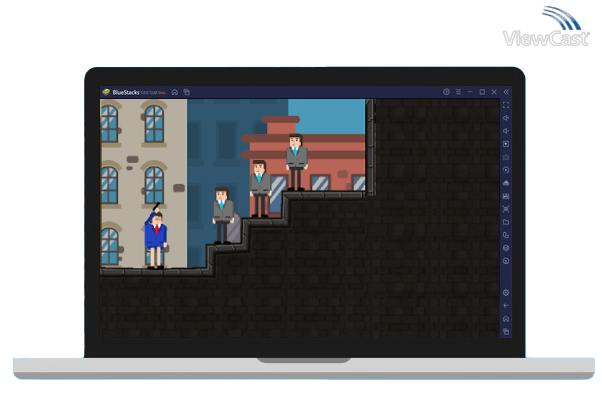Maximize the BlueStacks window

[482, 92]
